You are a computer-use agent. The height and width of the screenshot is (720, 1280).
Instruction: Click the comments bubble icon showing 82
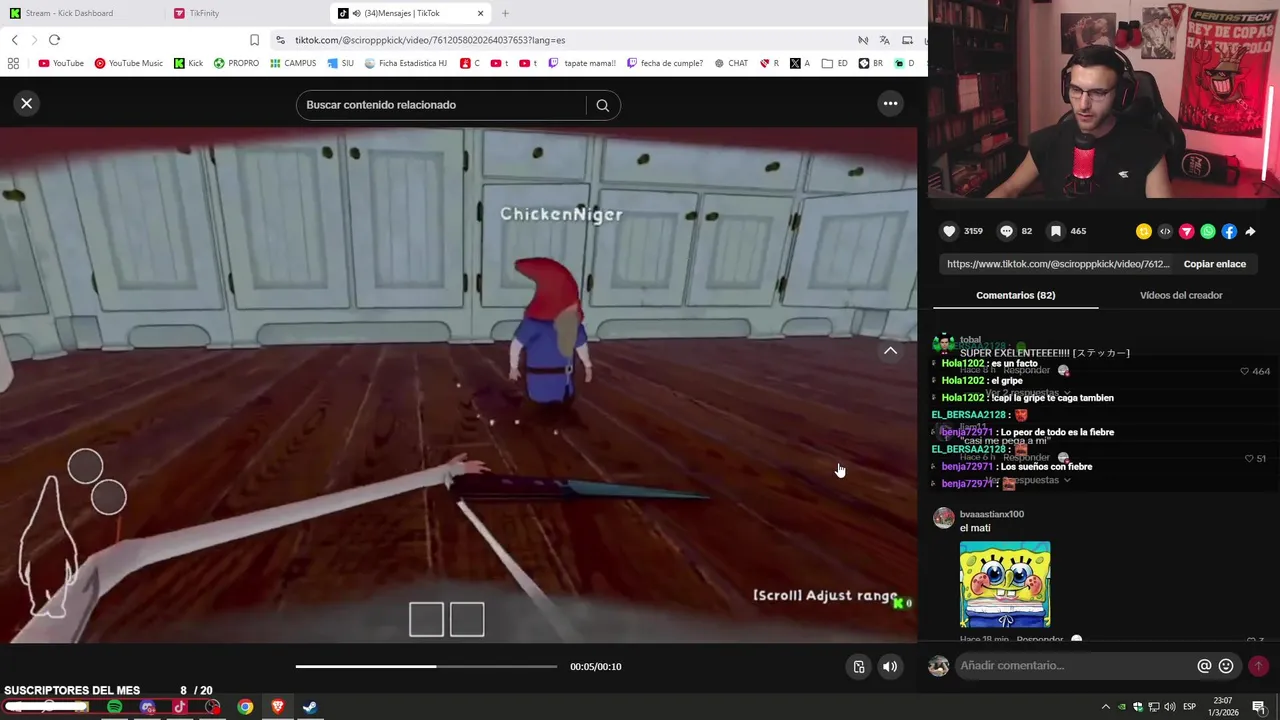click(1007, 231)
